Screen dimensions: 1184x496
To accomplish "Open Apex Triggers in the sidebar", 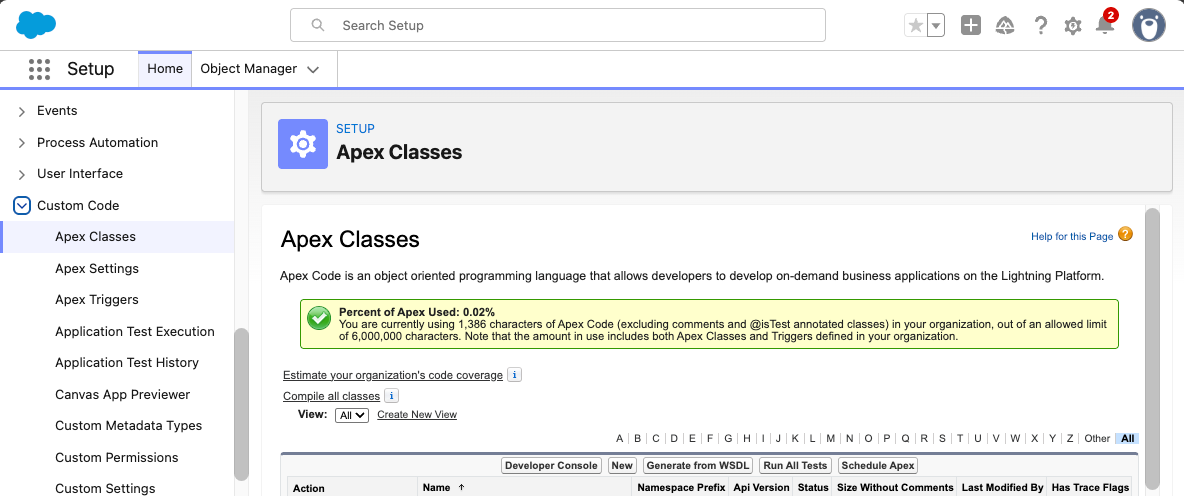I will (x=97, y=300).
